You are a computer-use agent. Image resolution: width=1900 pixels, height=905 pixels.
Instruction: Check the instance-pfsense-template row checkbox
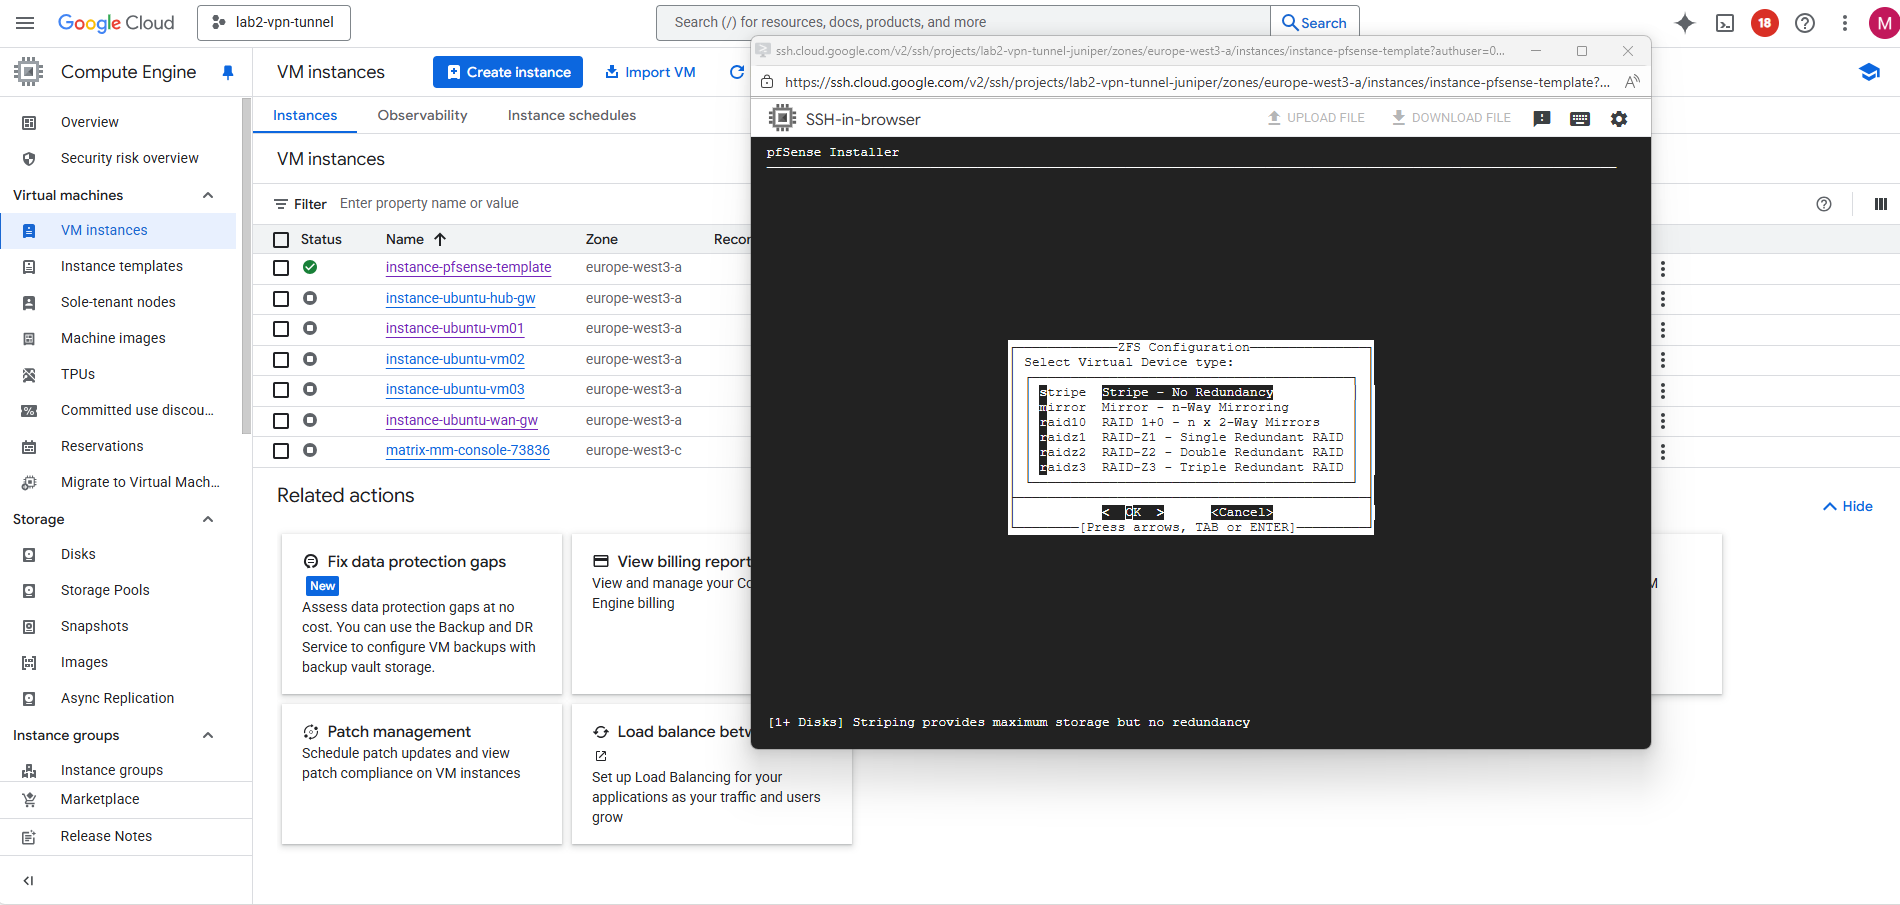tap(281, 268)
